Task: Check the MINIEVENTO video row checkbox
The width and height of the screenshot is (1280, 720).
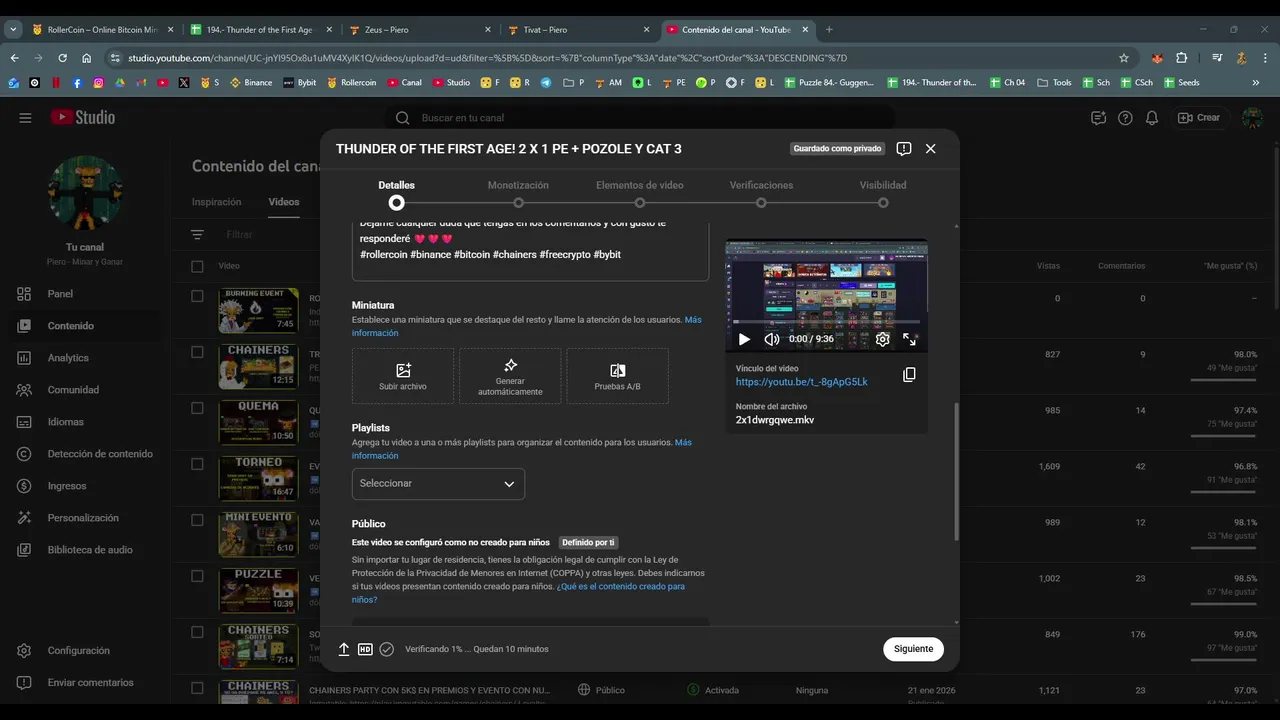Action: [197, 520]
